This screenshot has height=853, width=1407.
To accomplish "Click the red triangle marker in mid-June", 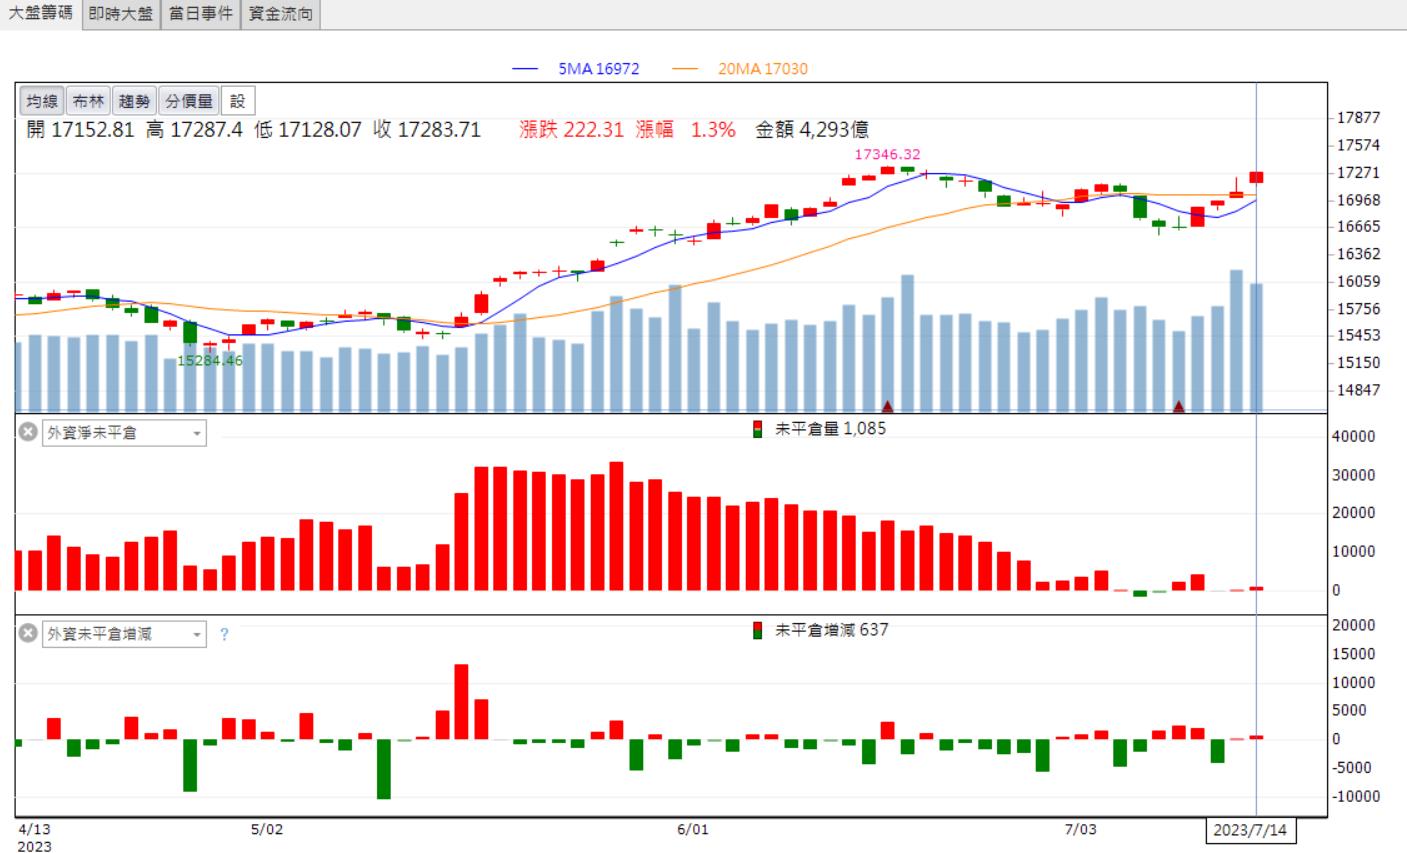I will (x=887, y=406).
